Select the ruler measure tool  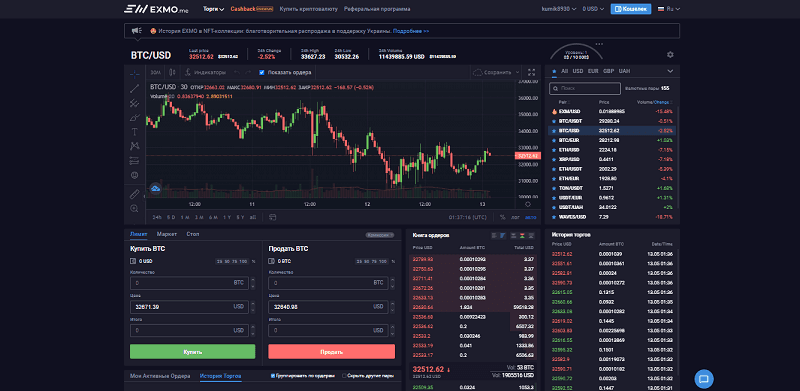tap(135, 194)
